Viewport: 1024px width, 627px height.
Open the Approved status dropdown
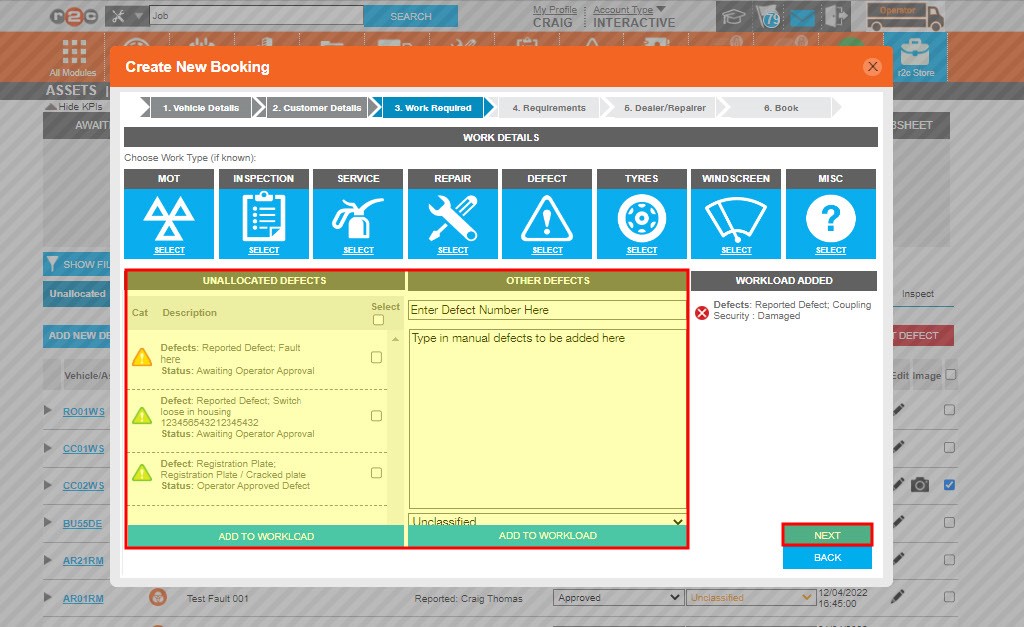click(615, 598)
